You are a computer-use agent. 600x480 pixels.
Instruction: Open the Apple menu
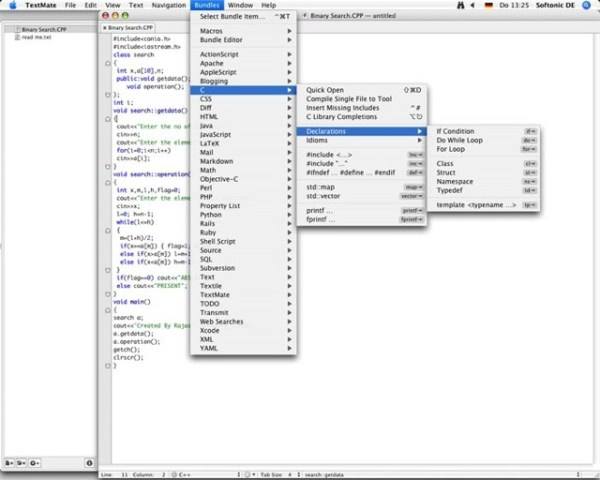[13, 5]
